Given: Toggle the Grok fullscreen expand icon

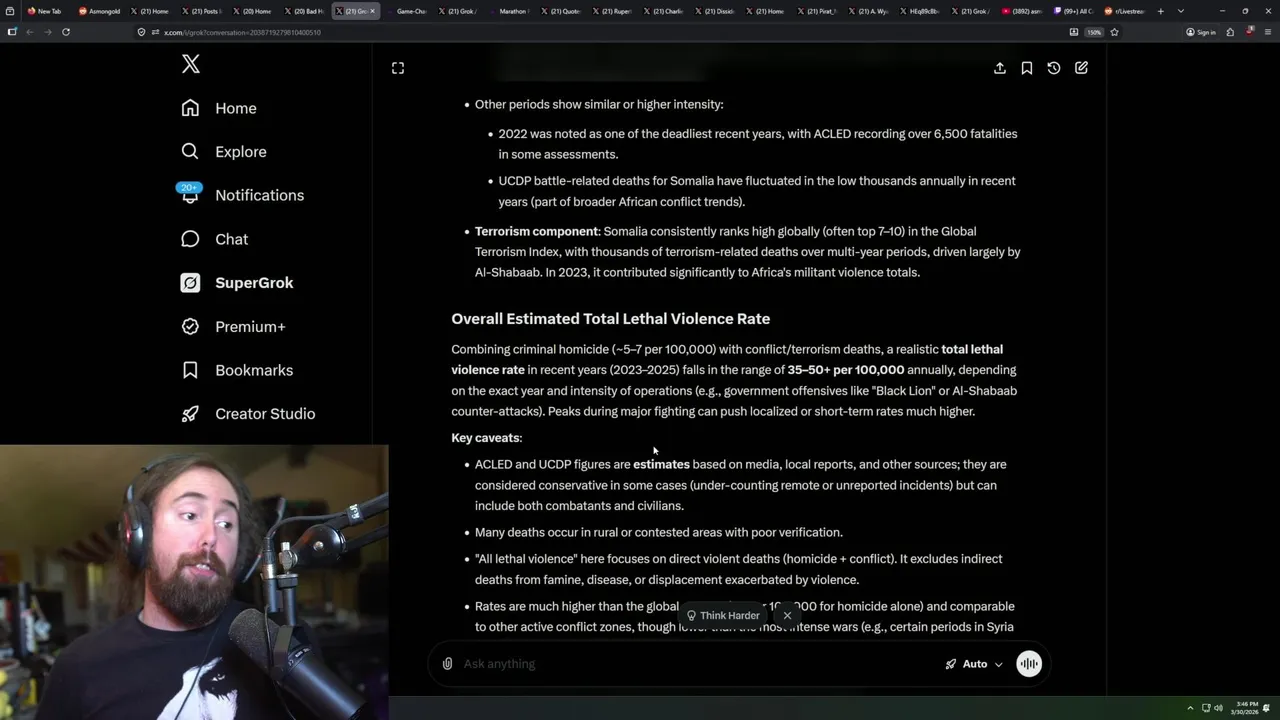Looking at the screenshot, I should [x=398, y=68].
